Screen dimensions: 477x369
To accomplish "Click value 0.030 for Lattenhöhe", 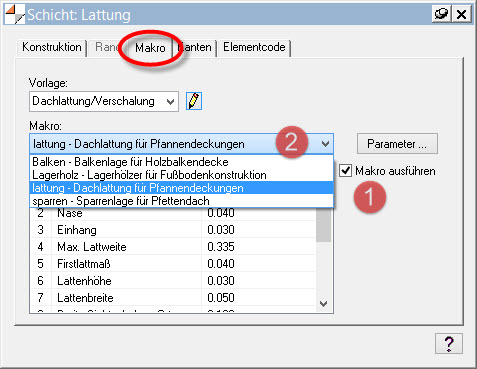I will [x=221, y=281].
